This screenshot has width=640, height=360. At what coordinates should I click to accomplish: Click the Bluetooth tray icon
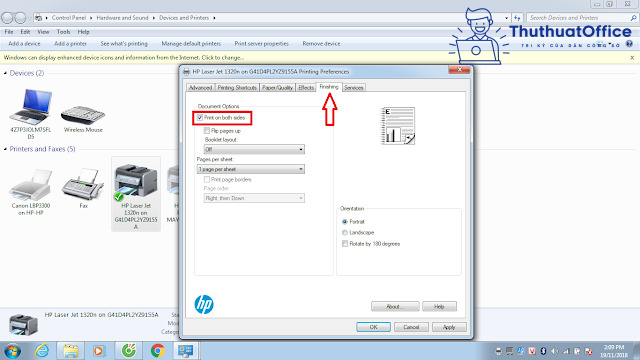[x=543, y=351]
